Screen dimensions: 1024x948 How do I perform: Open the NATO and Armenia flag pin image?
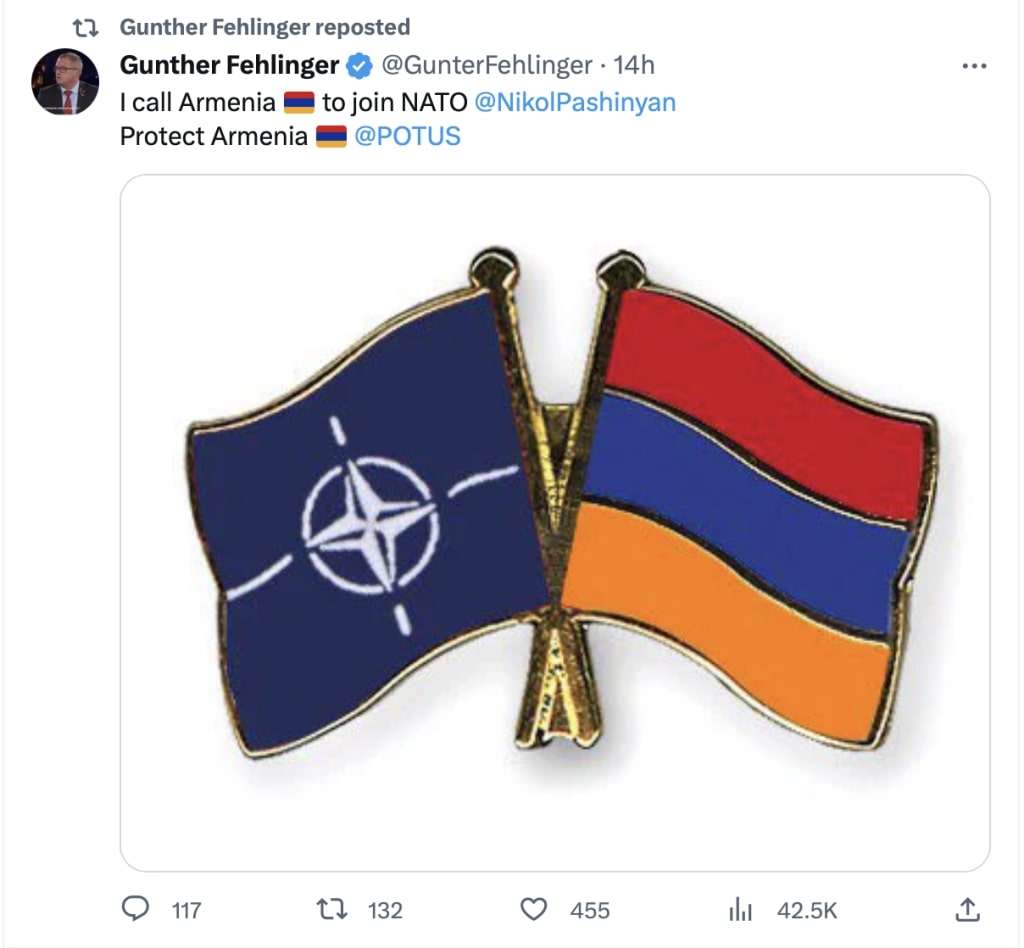(x=554, y=522)
